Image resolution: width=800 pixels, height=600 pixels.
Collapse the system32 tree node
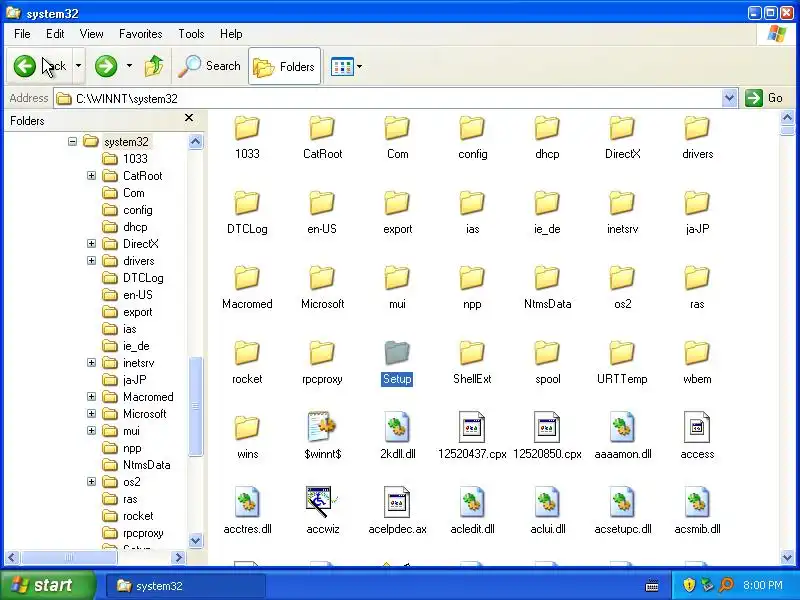point(72,141)
